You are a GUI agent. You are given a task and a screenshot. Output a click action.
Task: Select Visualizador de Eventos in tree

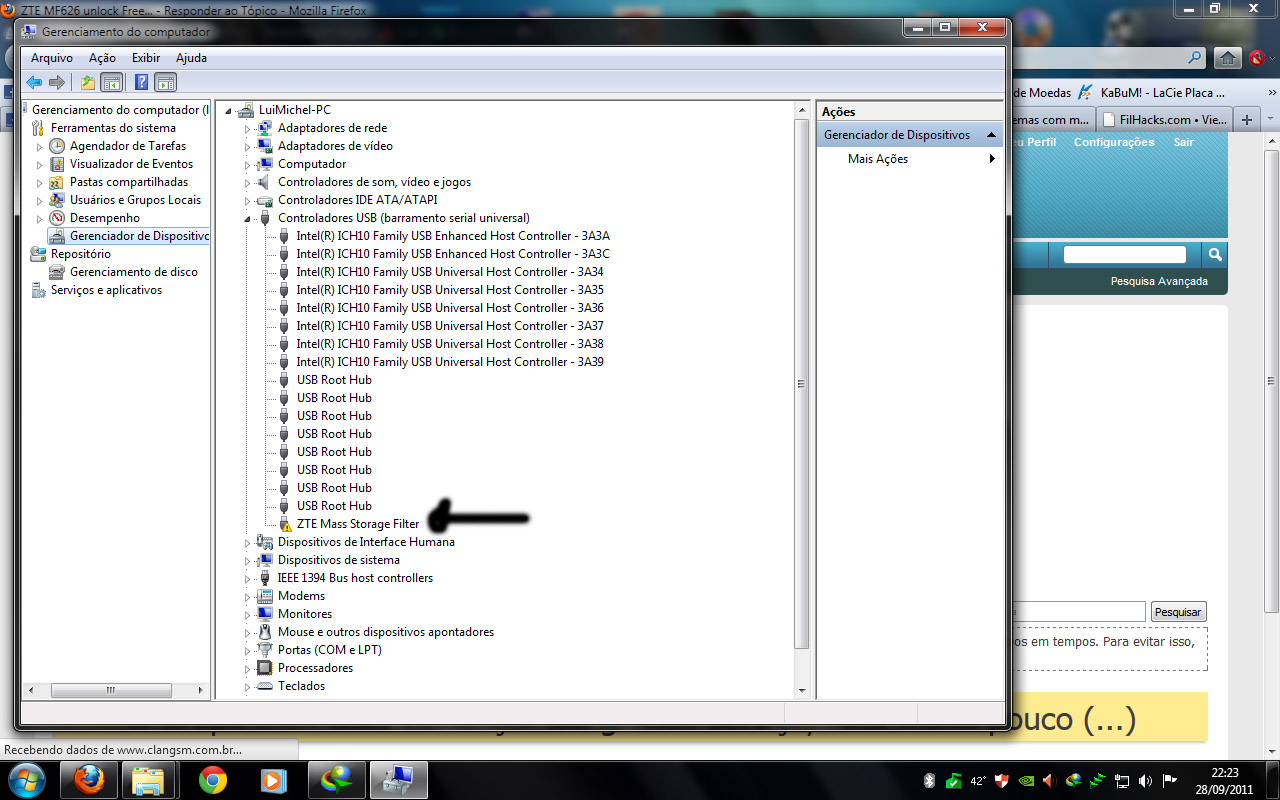pyautogui.click(x=131, y=164)
